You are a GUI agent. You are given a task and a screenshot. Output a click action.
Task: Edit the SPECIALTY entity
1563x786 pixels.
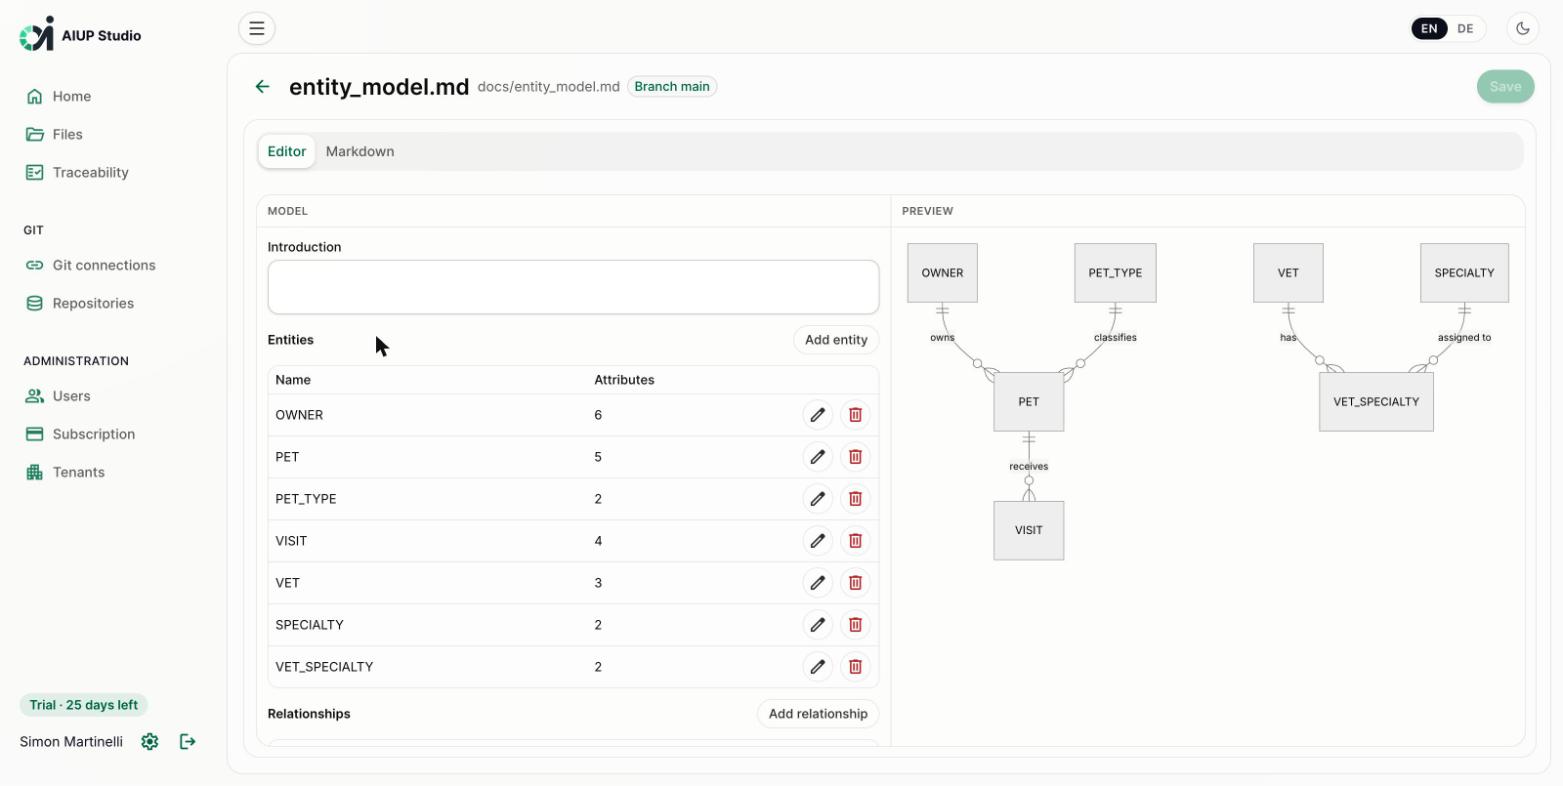point(818,625)
